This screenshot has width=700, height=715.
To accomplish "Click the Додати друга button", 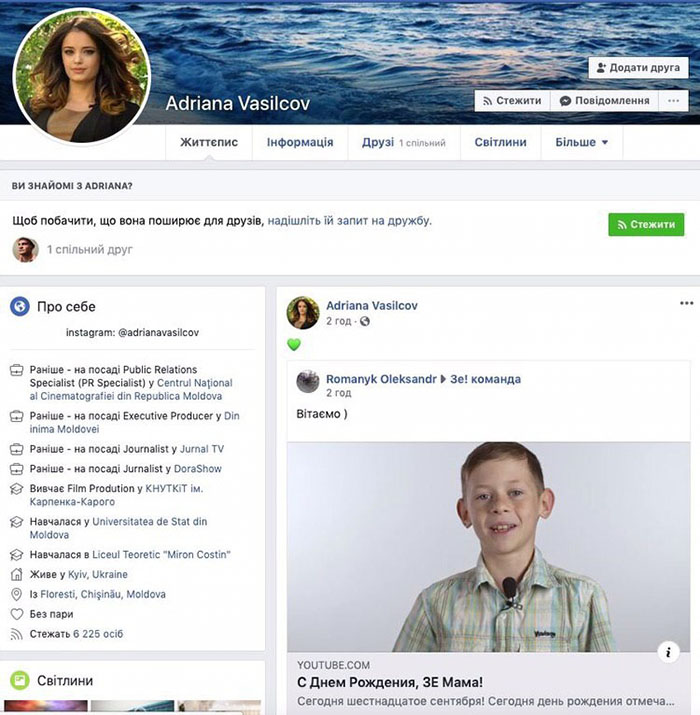I will coord(638,67).
